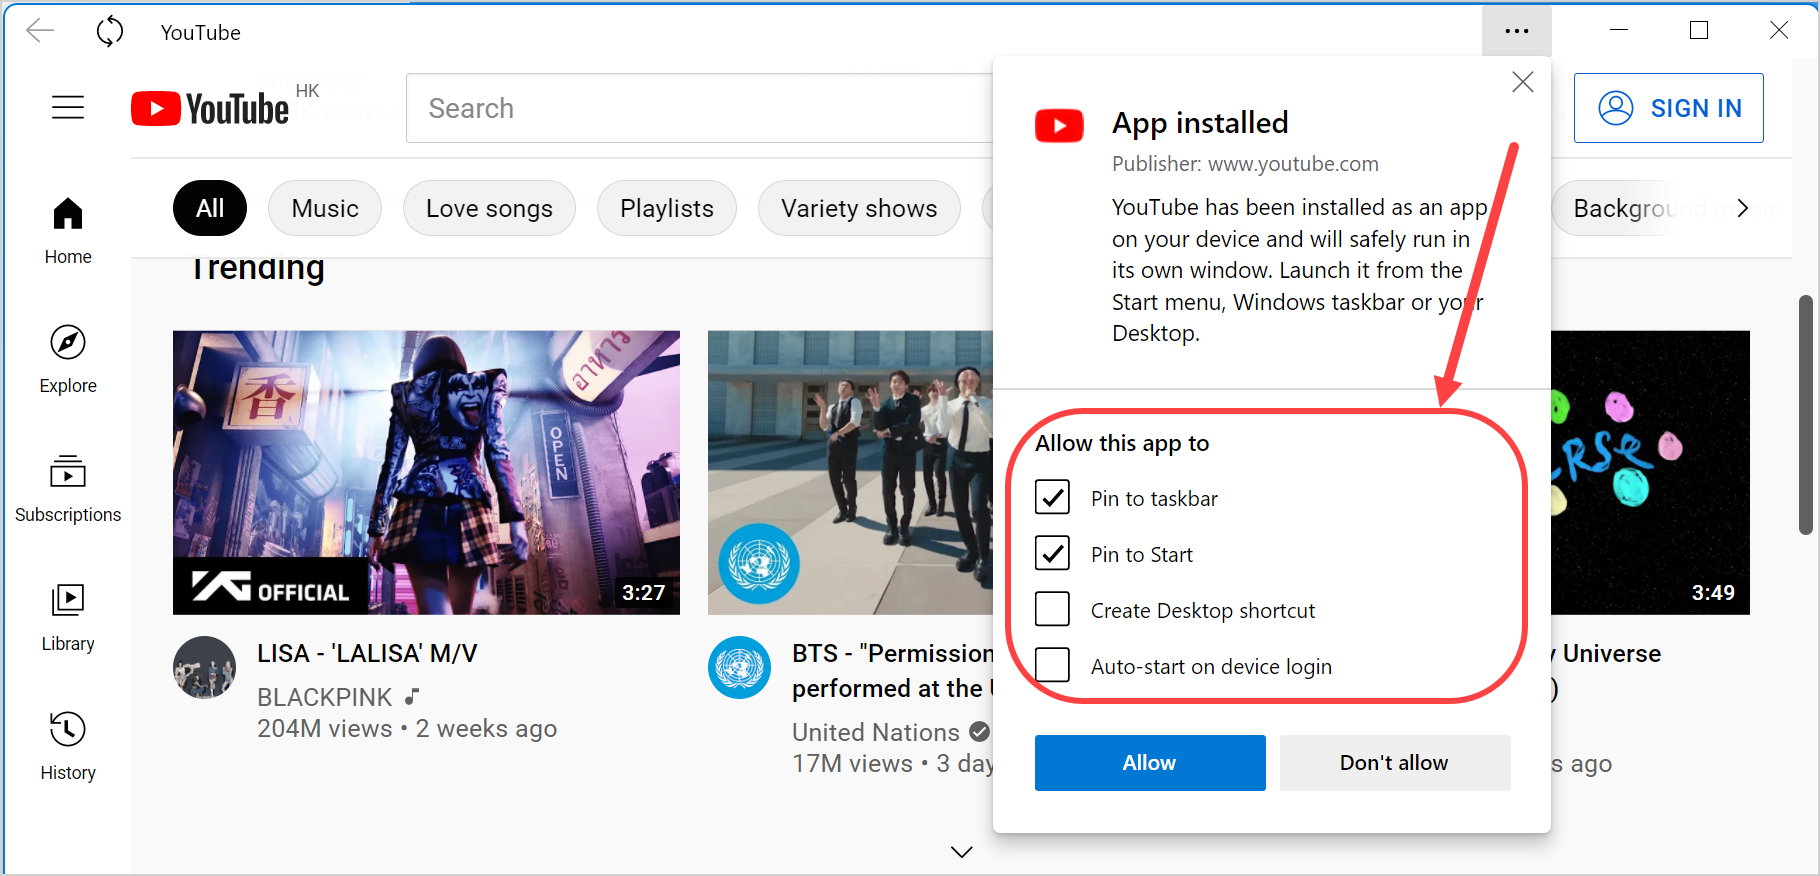1820x876 pixels.
Task: Play the 3:49 video thumbnail
Action: [1650, 472]
